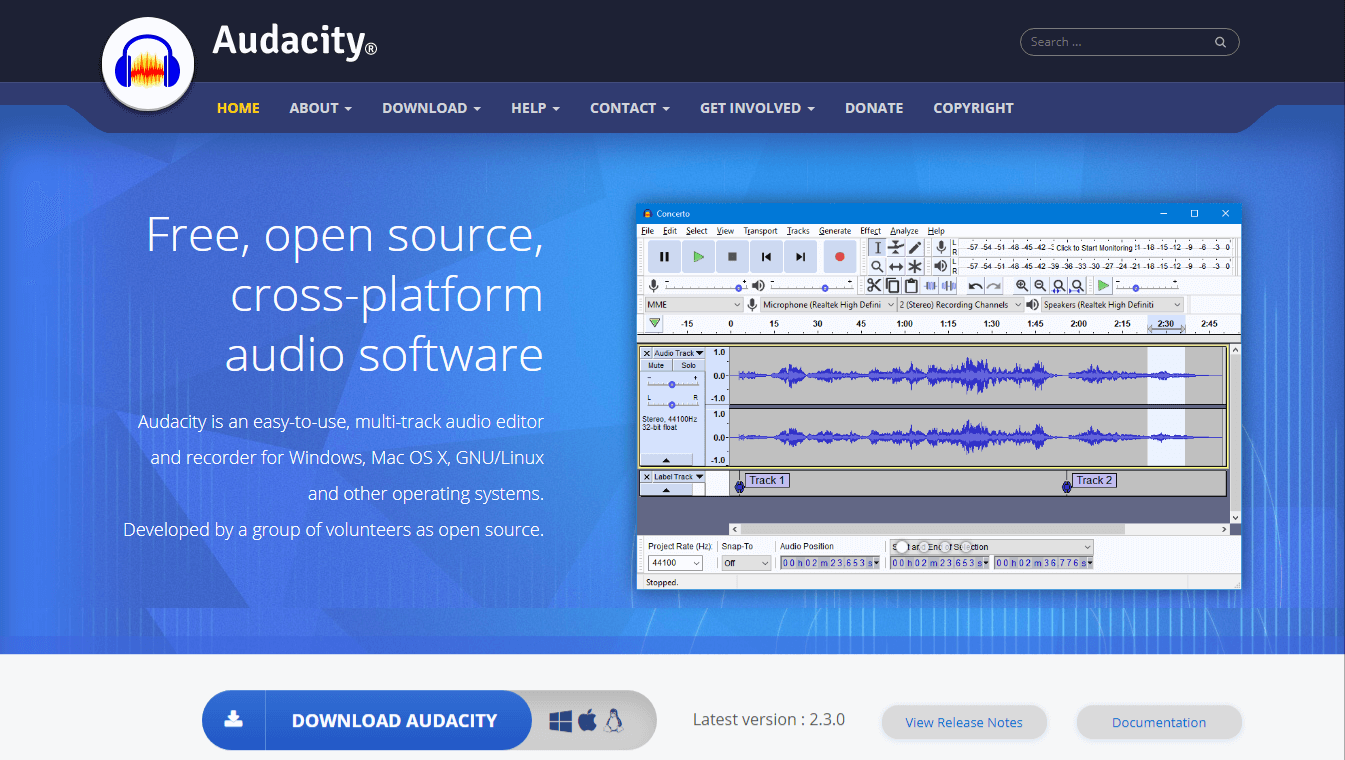The height and width of the screenshot is (760, 1345).
Task: Go to the COPYRIGHT page
Action: pos(973,108)
